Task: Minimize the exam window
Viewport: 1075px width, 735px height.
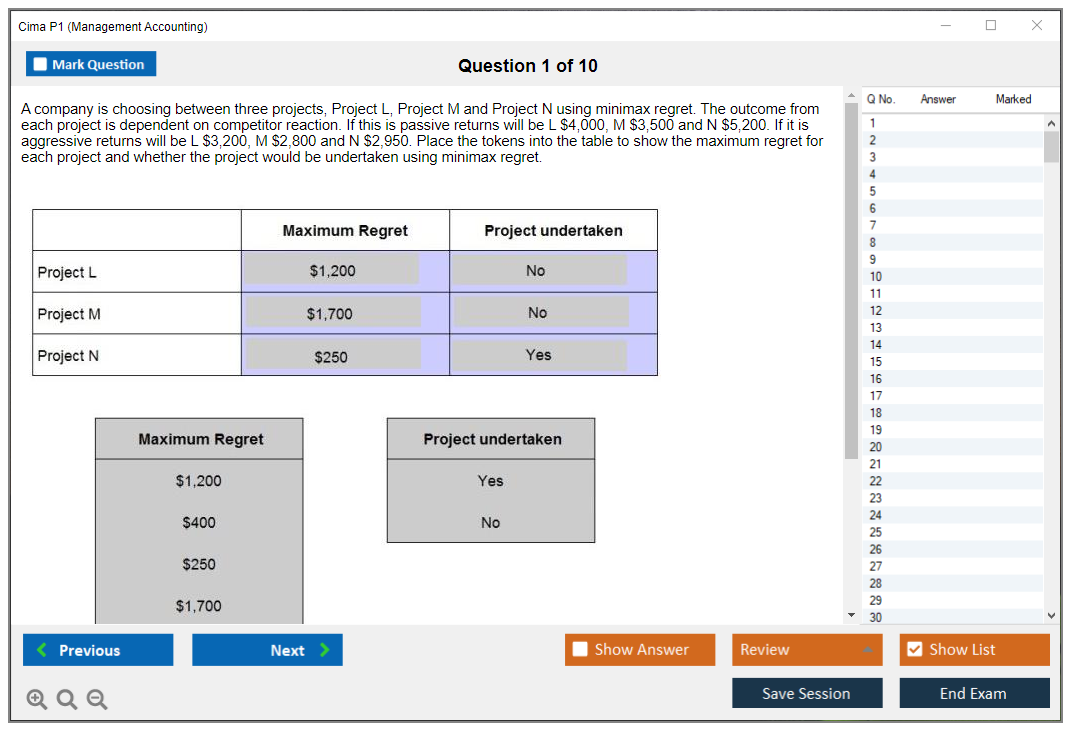Action: [x=945, y=26]
